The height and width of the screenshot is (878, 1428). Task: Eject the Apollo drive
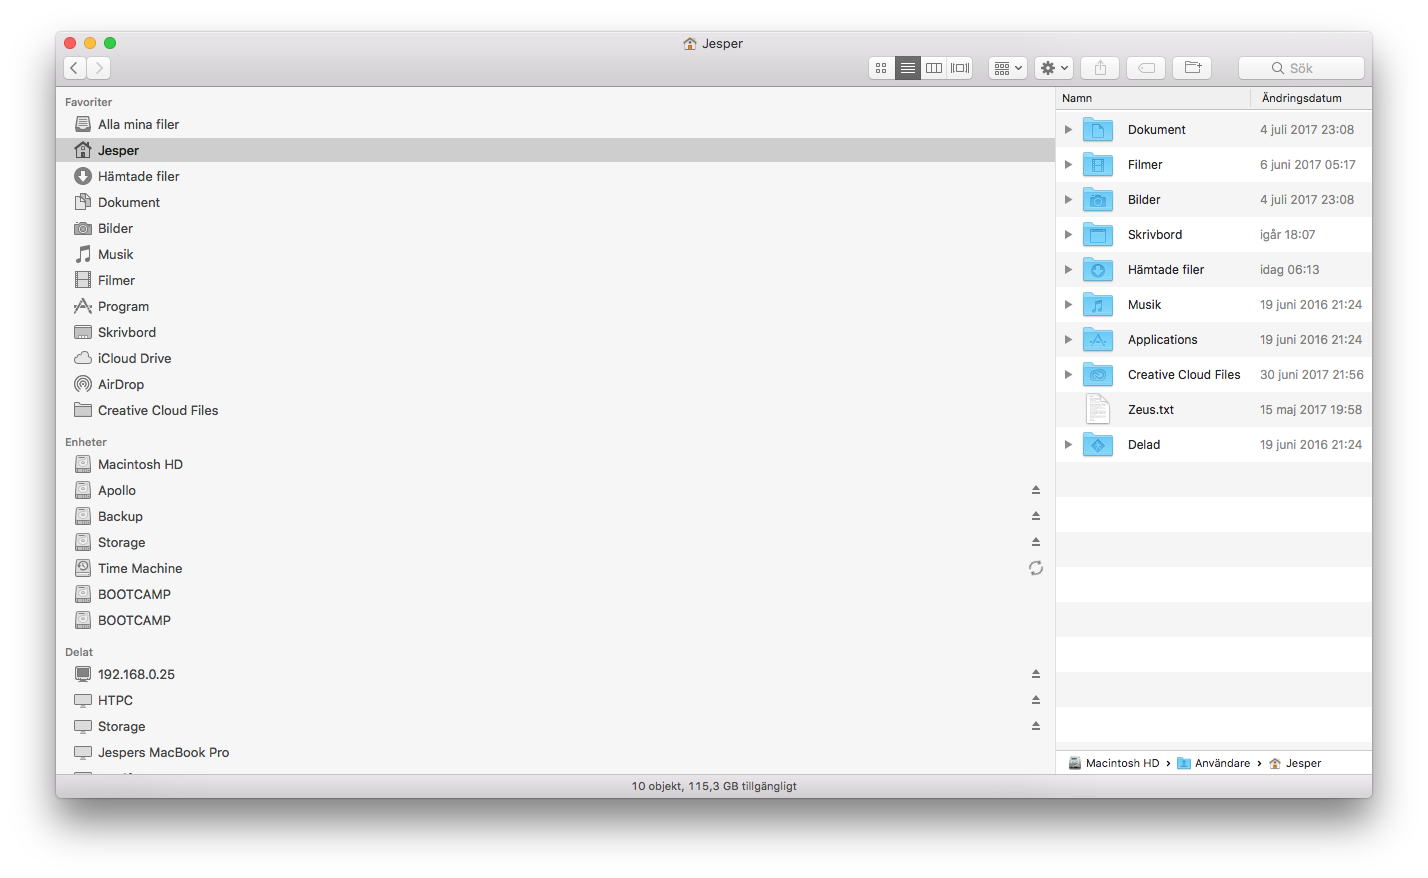(1036, 490)
